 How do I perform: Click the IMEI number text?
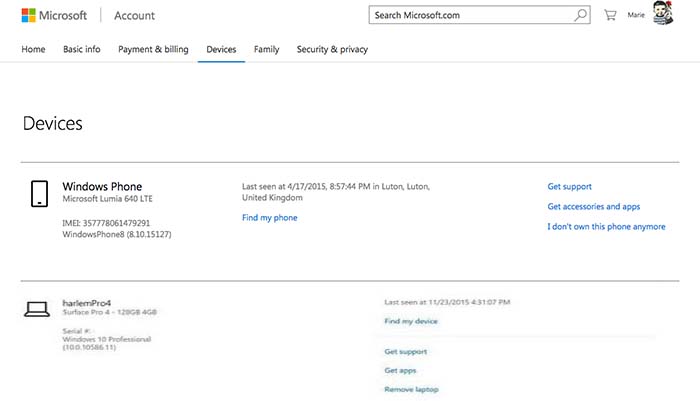[106, 223]
